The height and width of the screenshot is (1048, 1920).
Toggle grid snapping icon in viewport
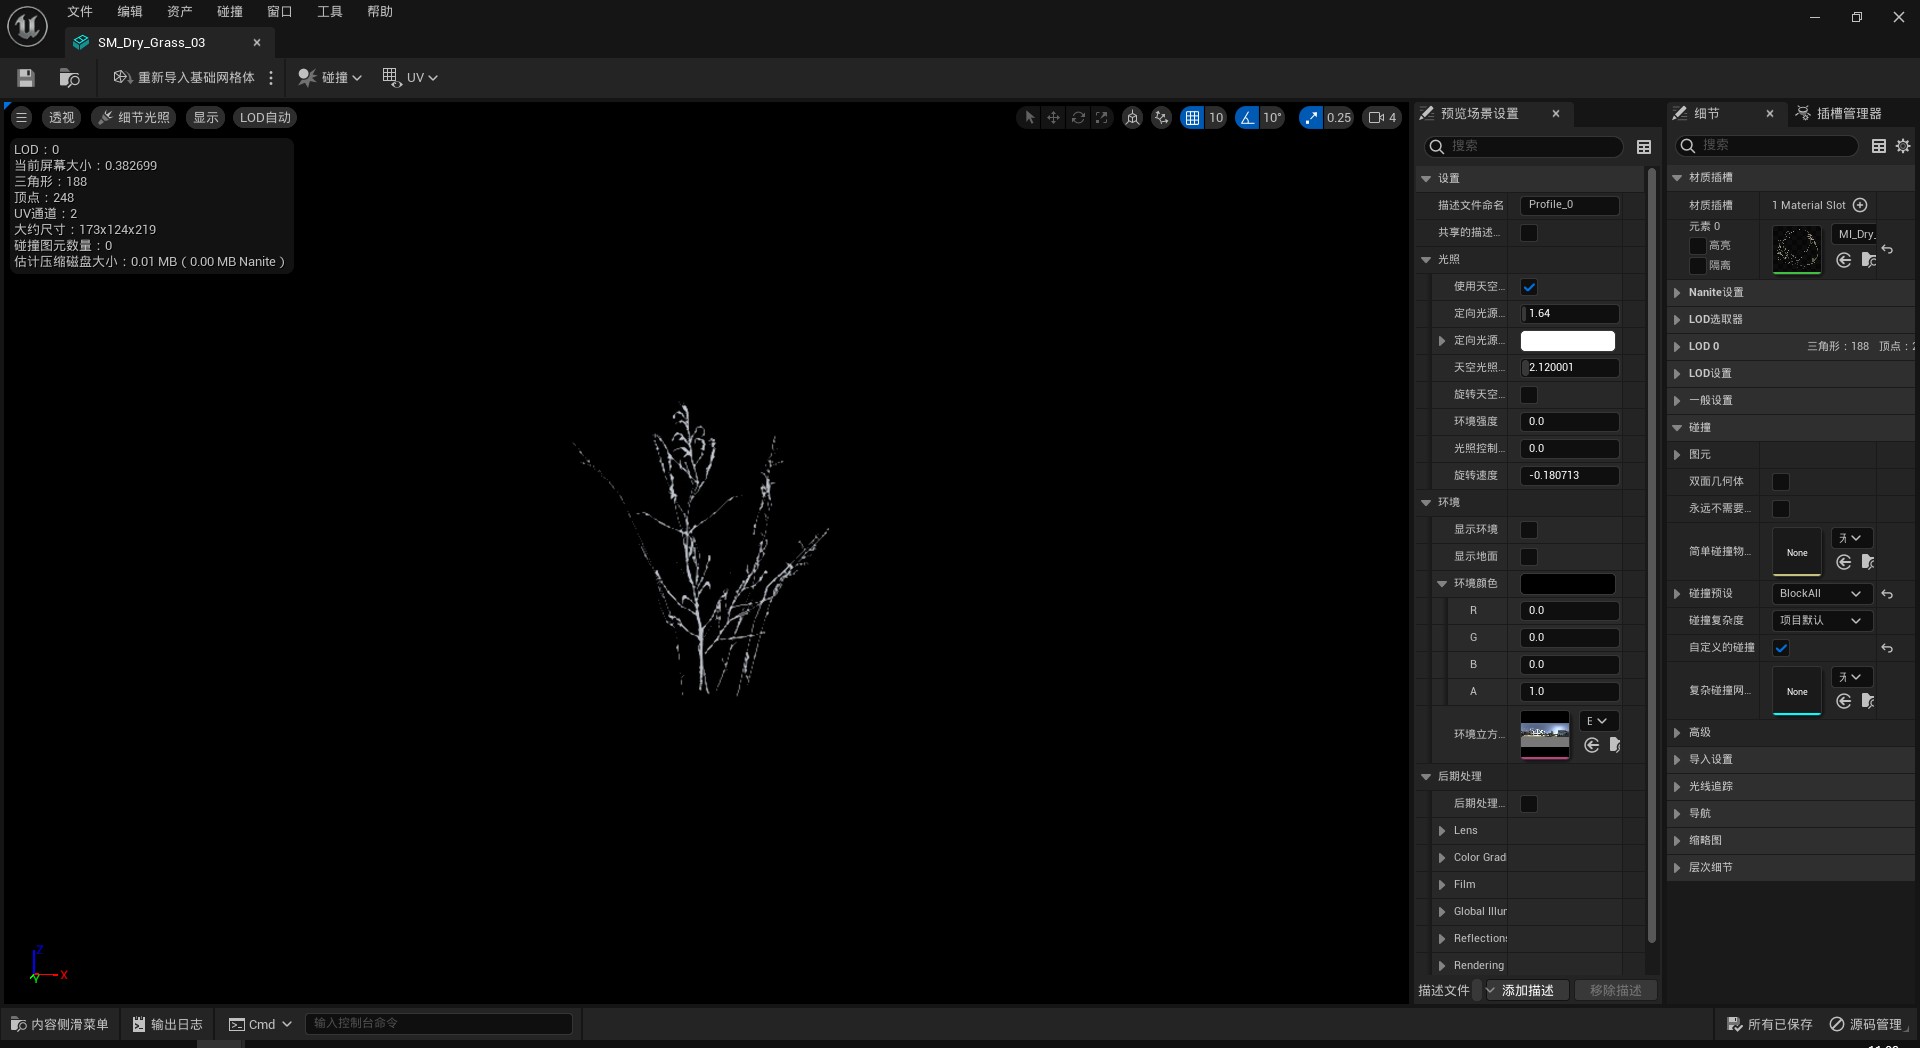[x=1192, y=117]
